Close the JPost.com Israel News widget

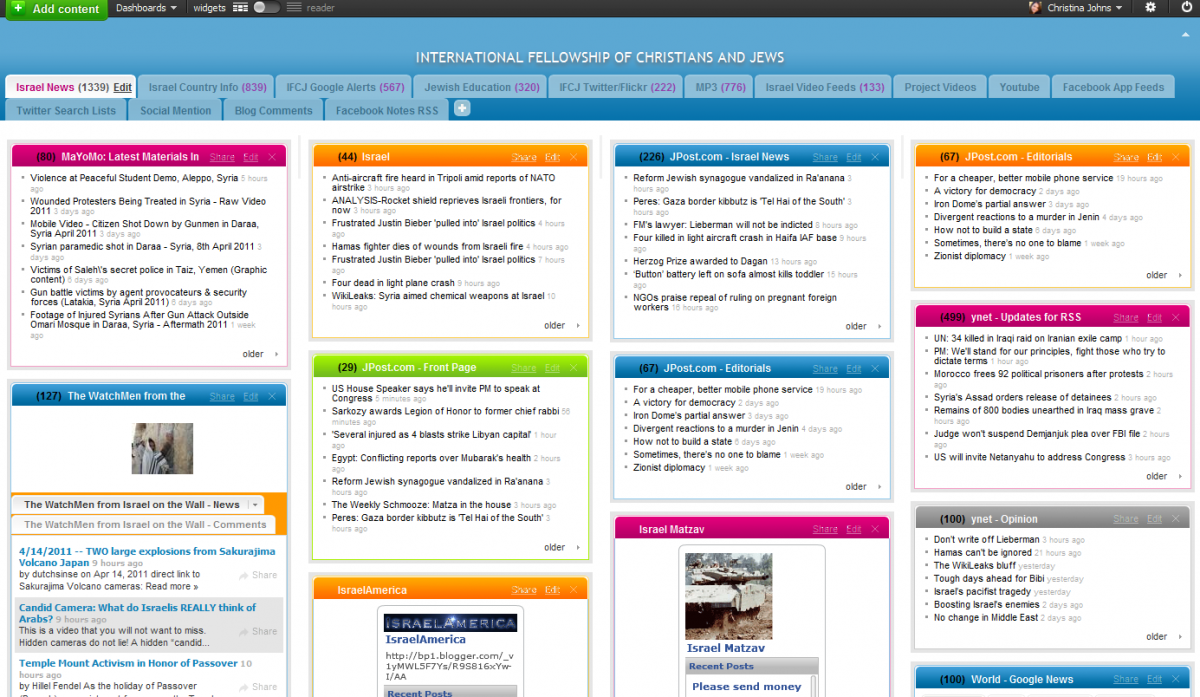[875, 157]
